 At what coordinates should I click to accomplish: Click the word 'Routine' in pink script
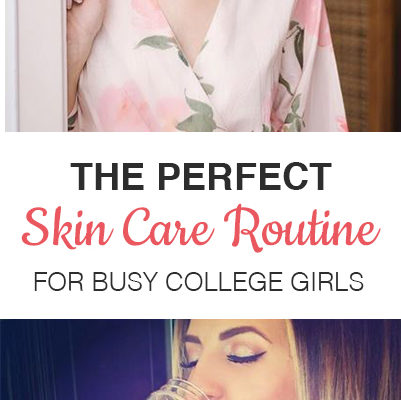click(x=302, y=228)
